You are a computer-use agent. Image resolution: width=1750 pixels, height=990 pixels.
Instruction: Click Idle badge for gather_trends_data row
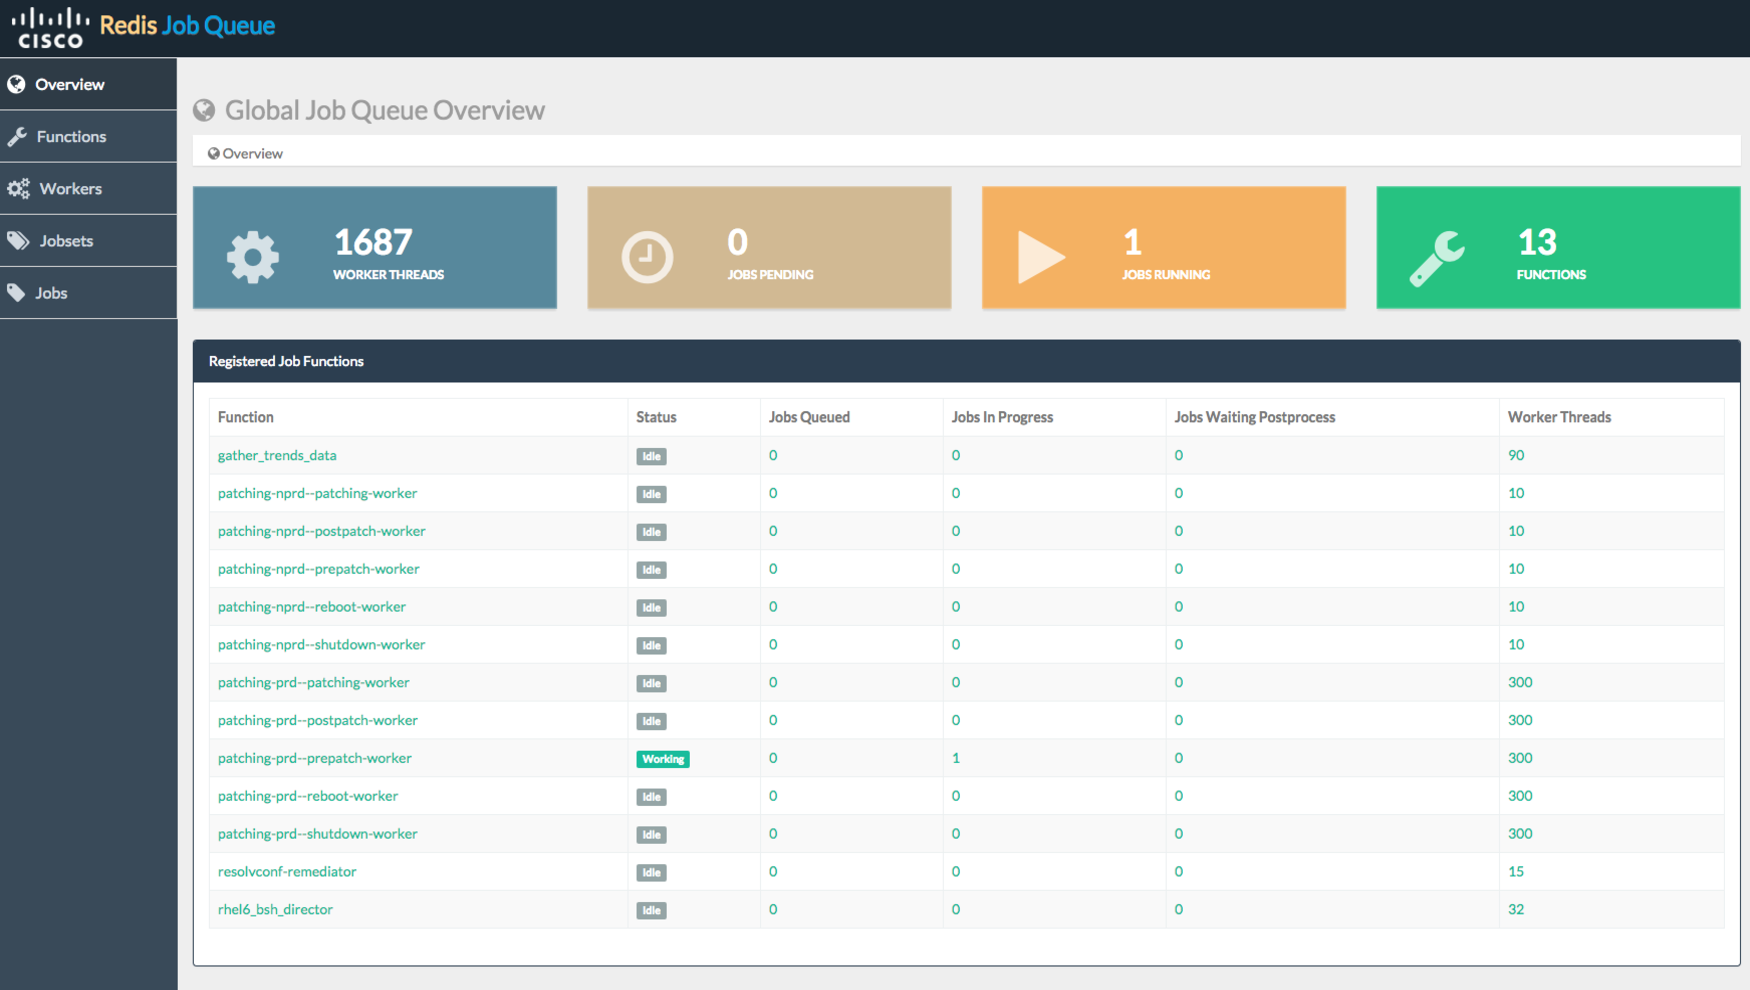tap(651, 456)
